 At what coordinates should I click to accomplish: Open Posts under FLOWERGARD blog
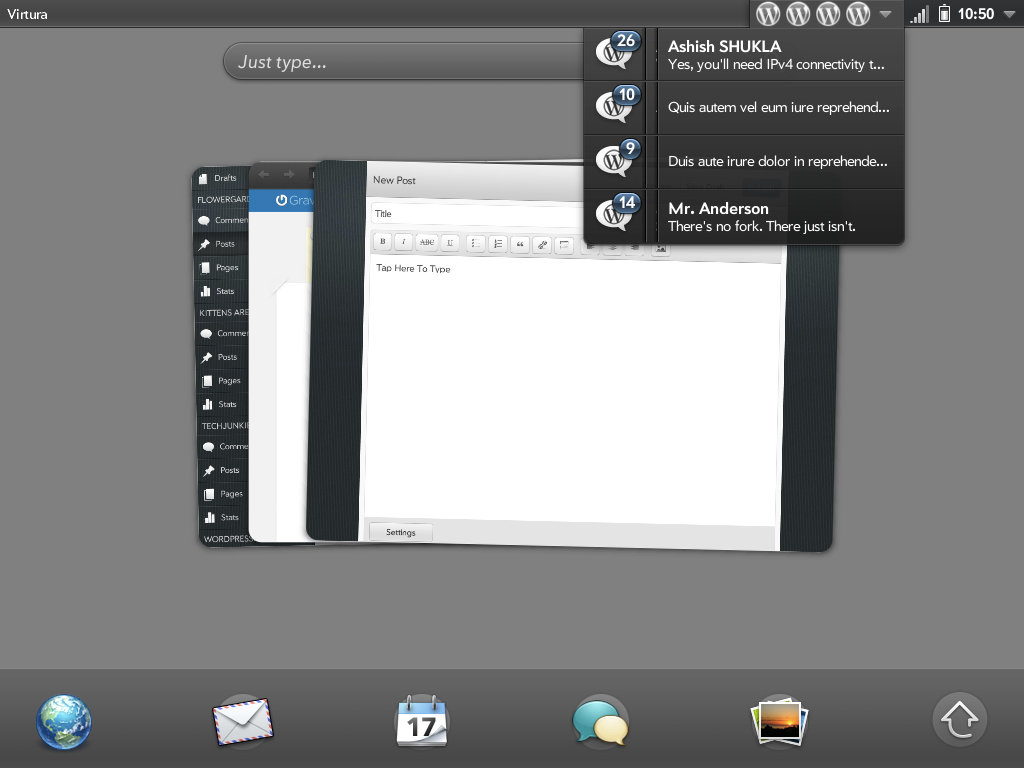[x=223, y=244]
